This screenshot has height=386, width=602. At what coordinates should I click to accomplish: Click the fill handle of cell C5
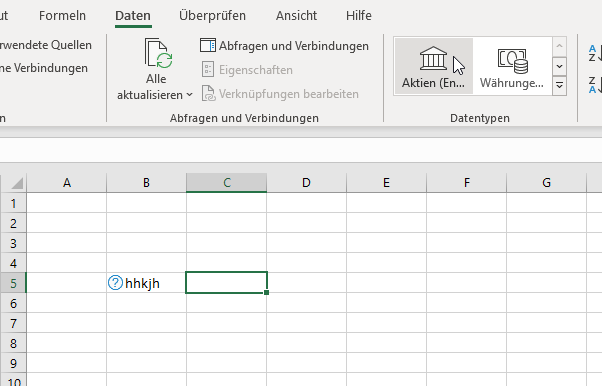pos(266,293)
